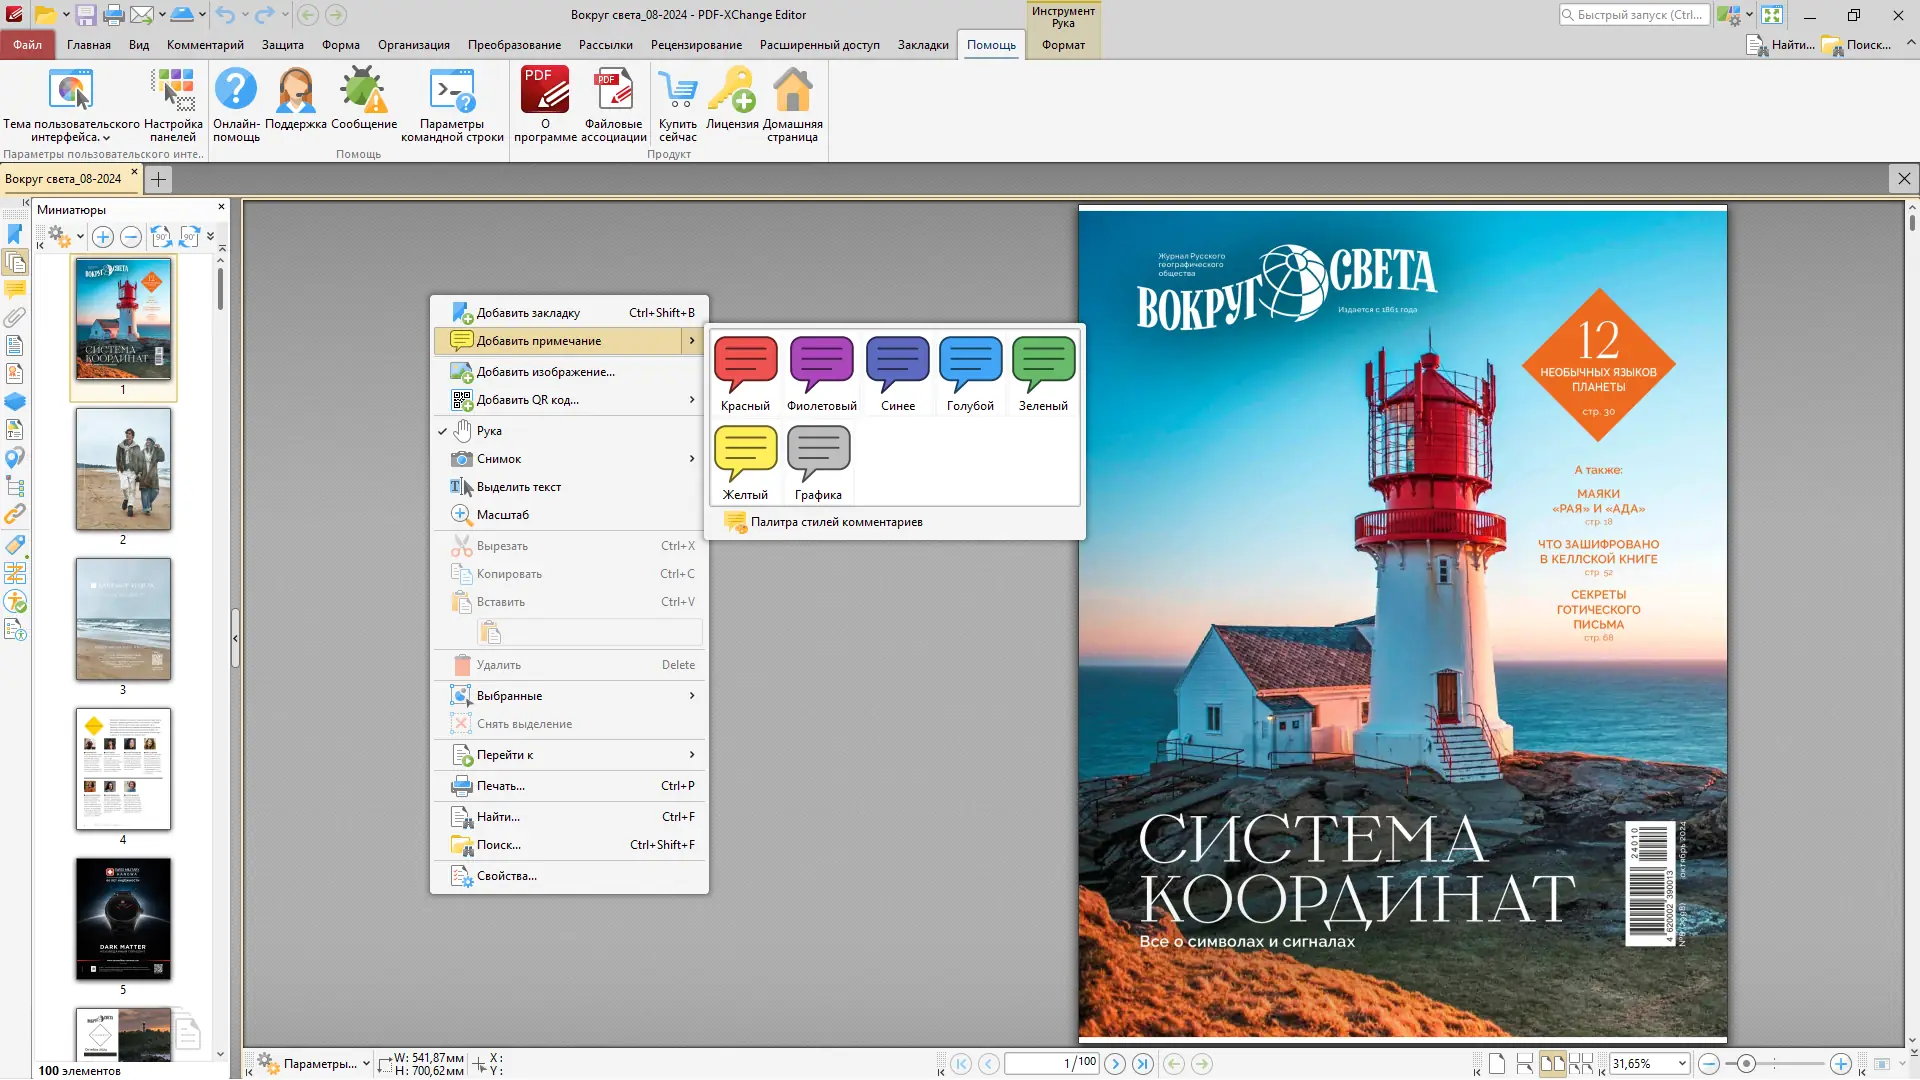
Task: Zoom in thumbnails with plus icon
Action: (x=102, y=237)
